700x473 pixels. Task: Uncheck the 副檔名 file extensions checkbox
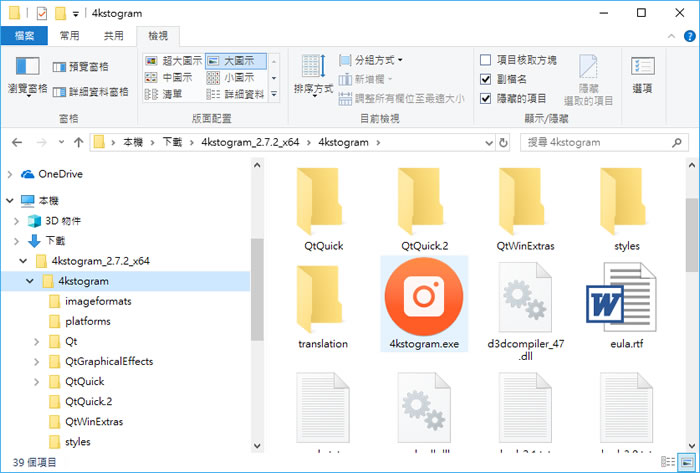pos(486,79)
